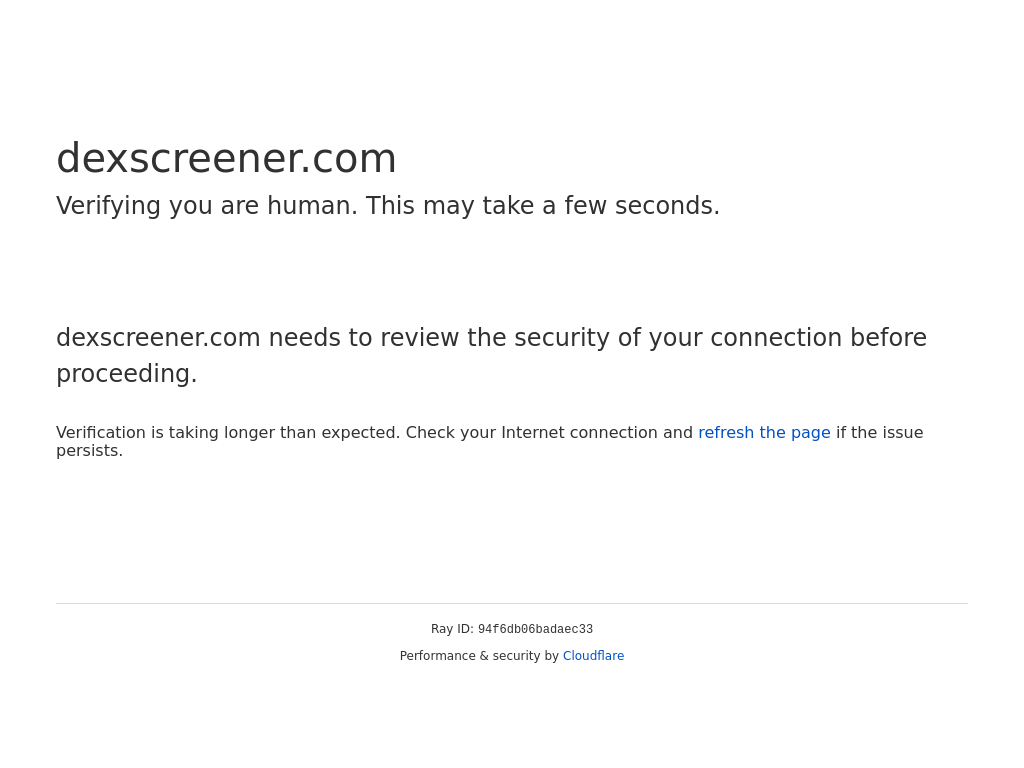This screenshot has height=768, width=1024.
Task: Click 'Verifying you are human' subtitle text
Action: pyautogui.click(x=207, y=206)
